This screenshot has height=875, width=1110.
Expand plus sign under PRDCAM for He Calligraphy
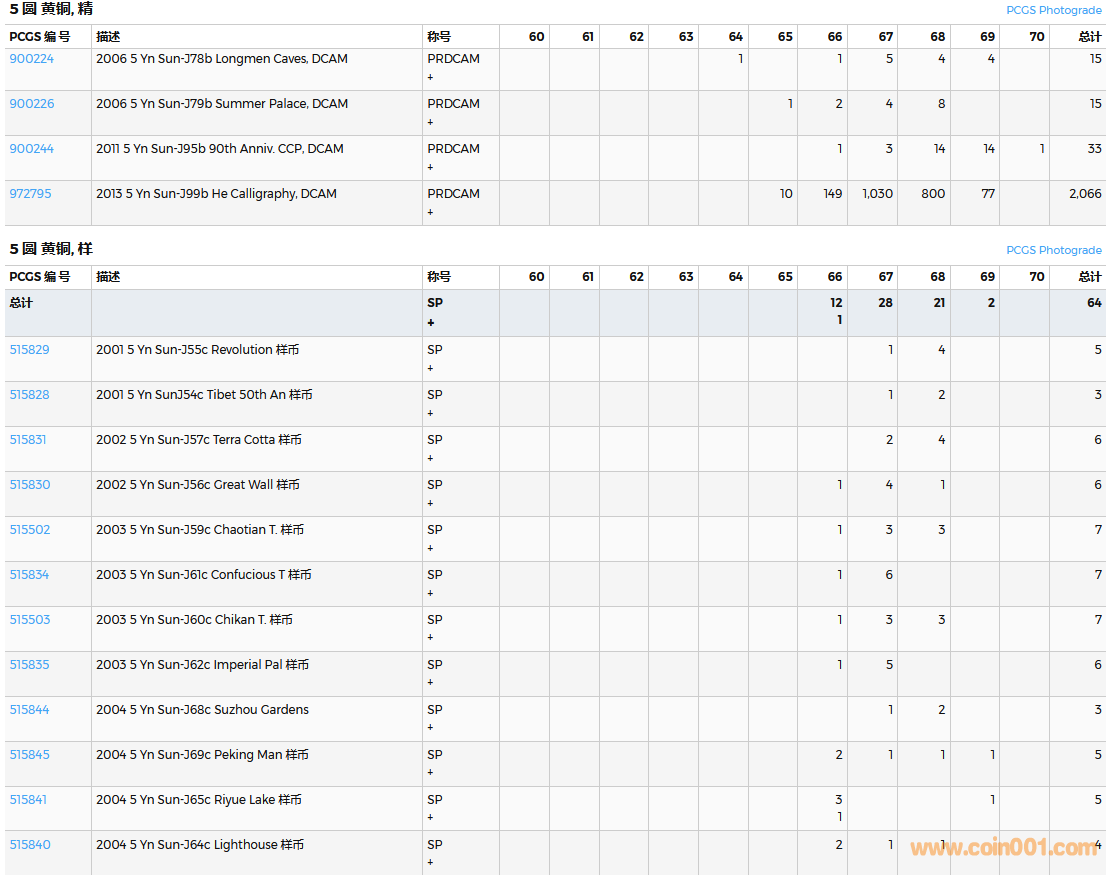(431, 212)
